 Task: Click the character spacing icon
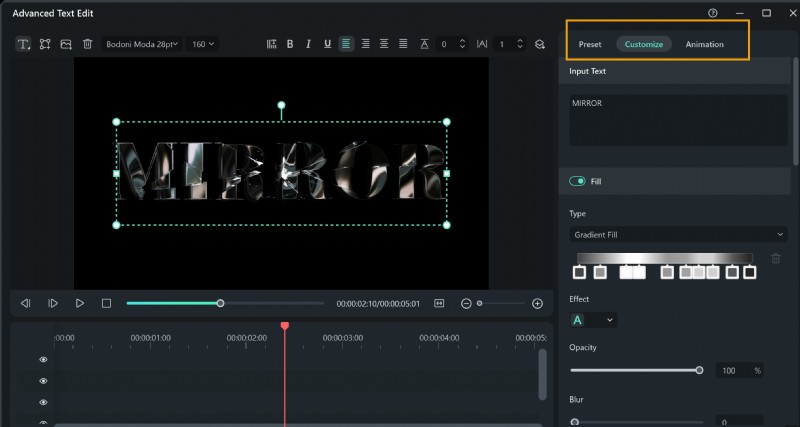(482, 44)
